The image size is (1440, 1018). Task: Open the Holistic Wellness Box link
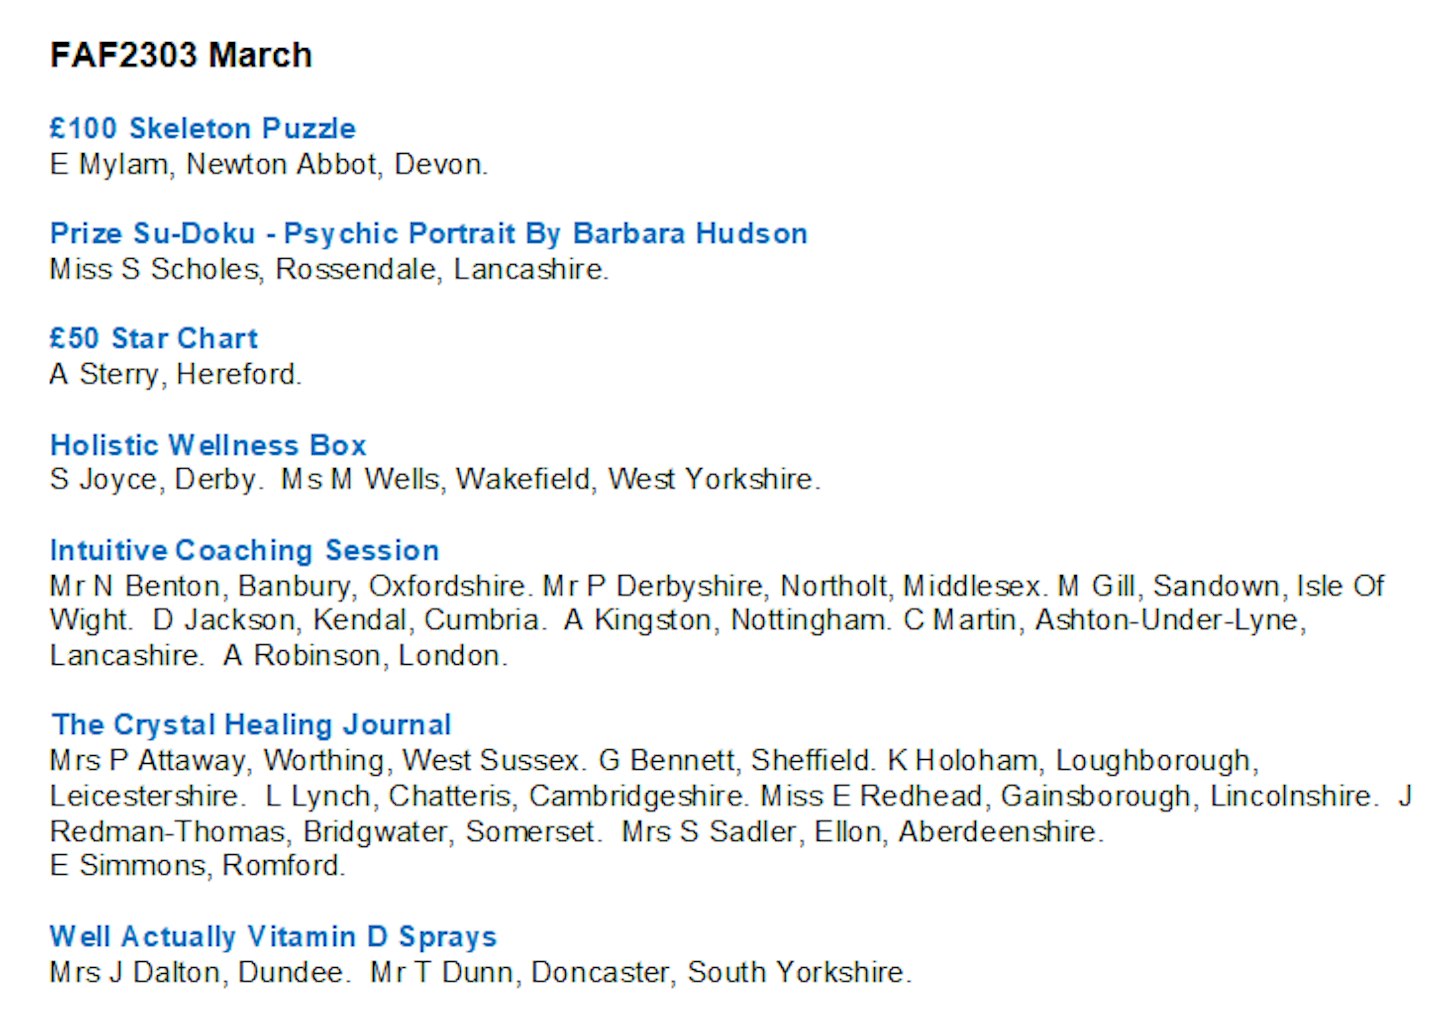point(208,445)
